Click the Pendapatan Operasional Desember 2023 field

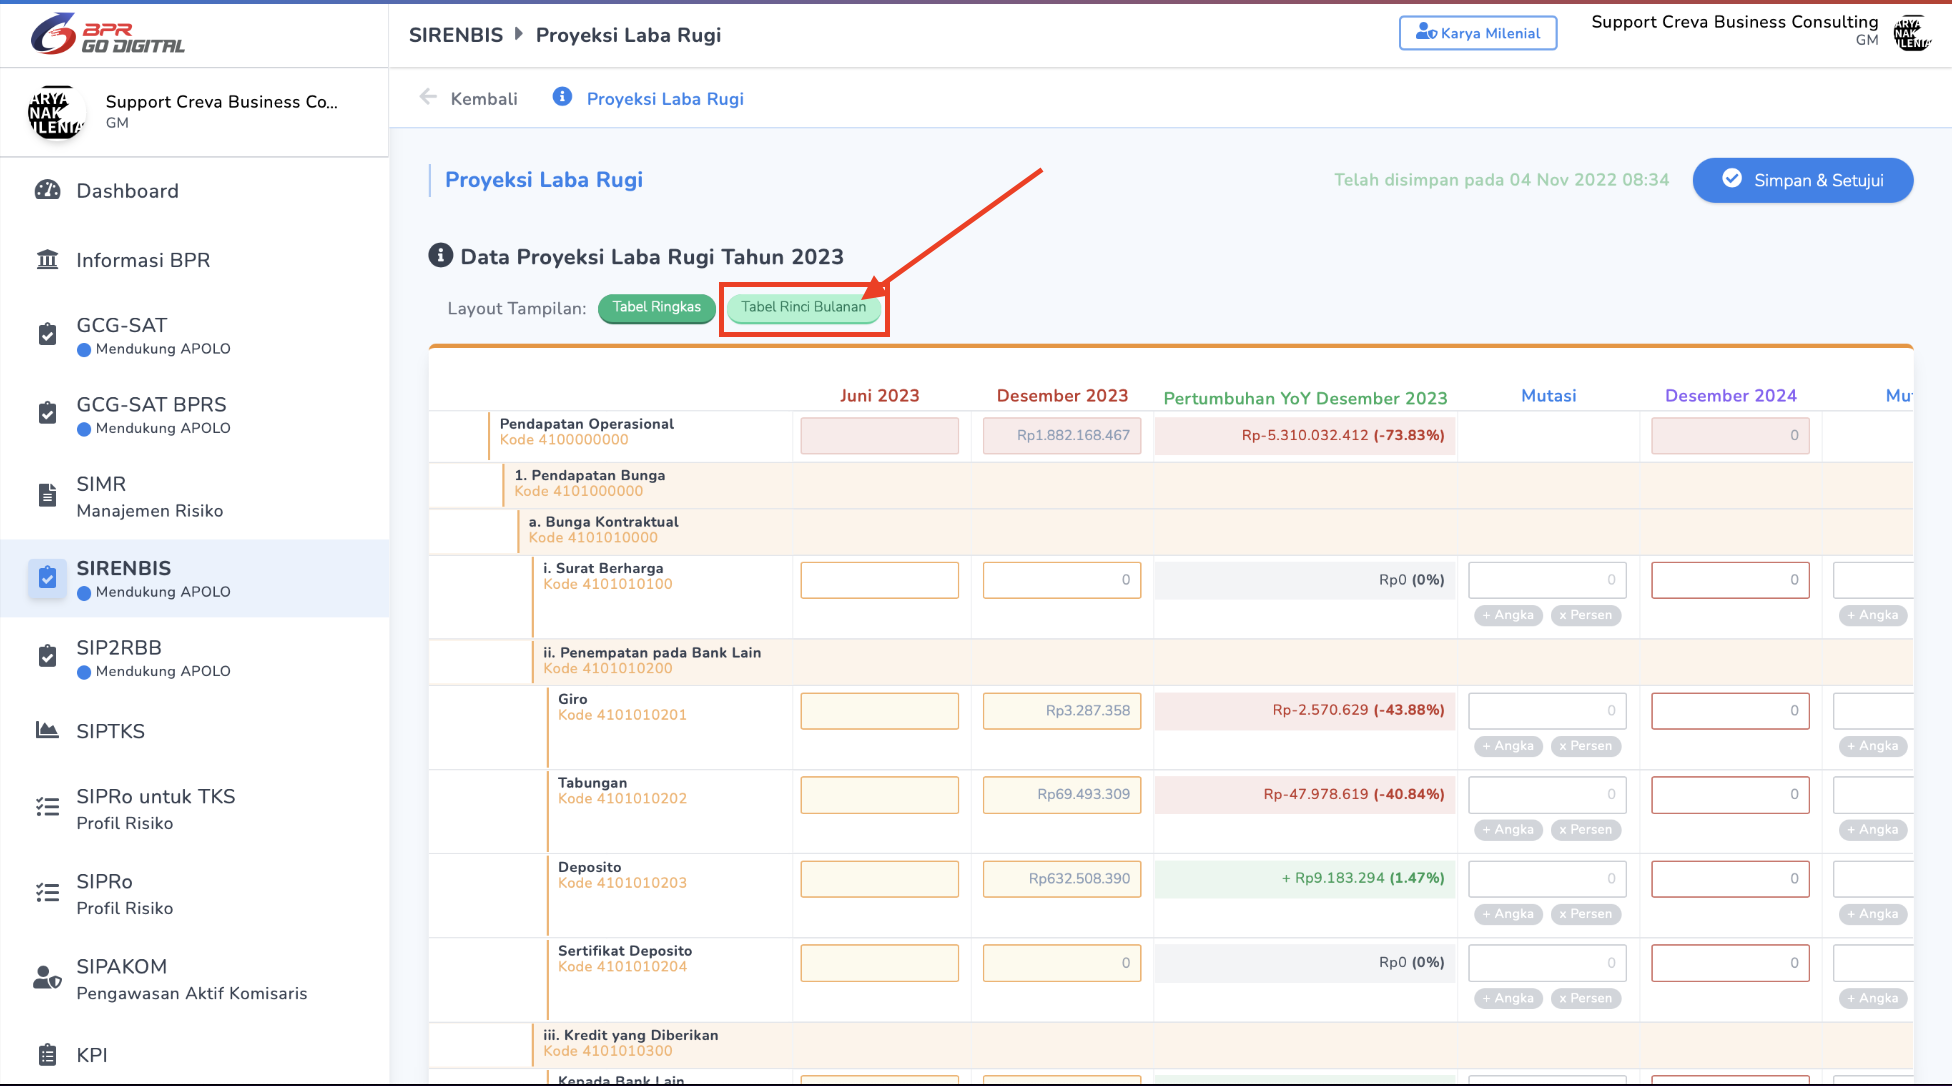click(x=1062, y=436)
